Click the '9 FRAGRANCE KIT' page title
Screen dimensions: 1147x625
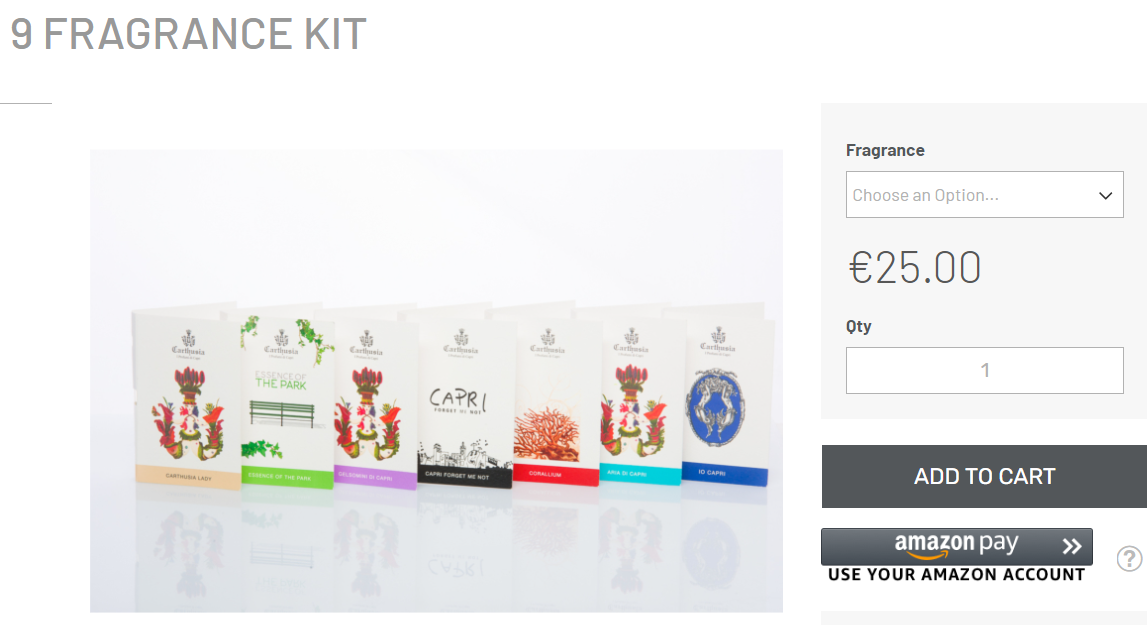pyautogui.click(x=189, y=34)
